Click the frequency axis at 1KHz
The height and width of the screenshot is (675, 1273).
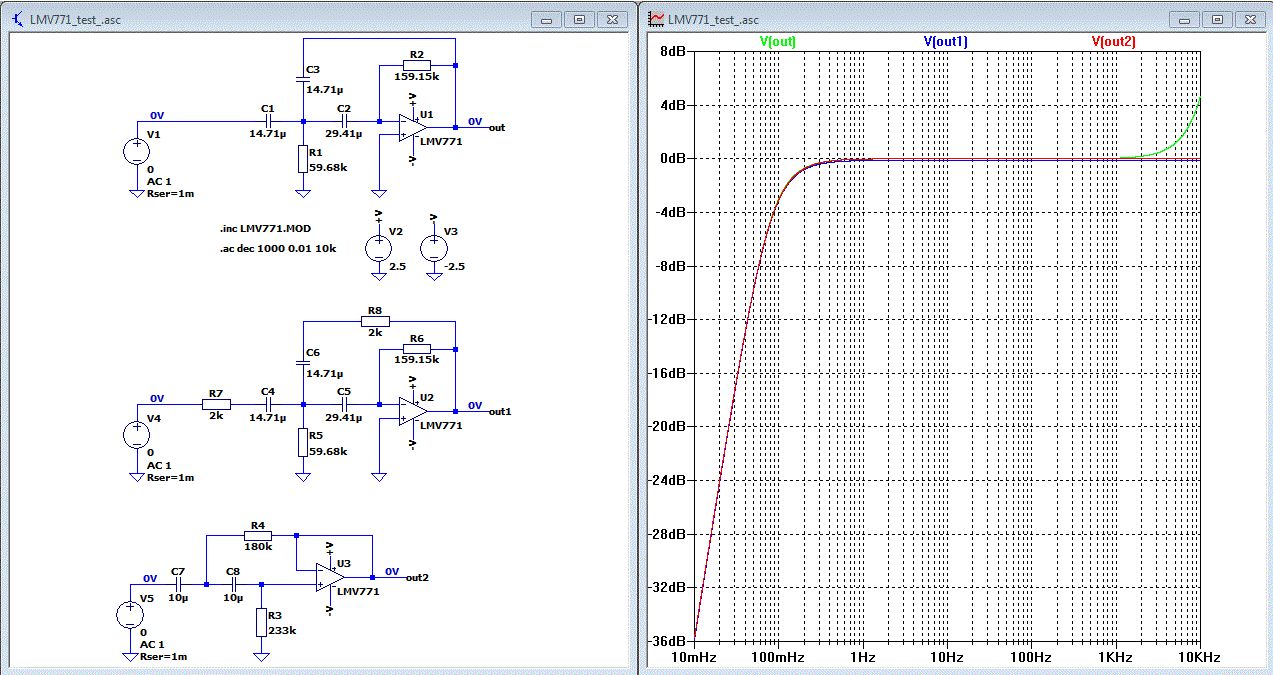tap(1115, 657)
